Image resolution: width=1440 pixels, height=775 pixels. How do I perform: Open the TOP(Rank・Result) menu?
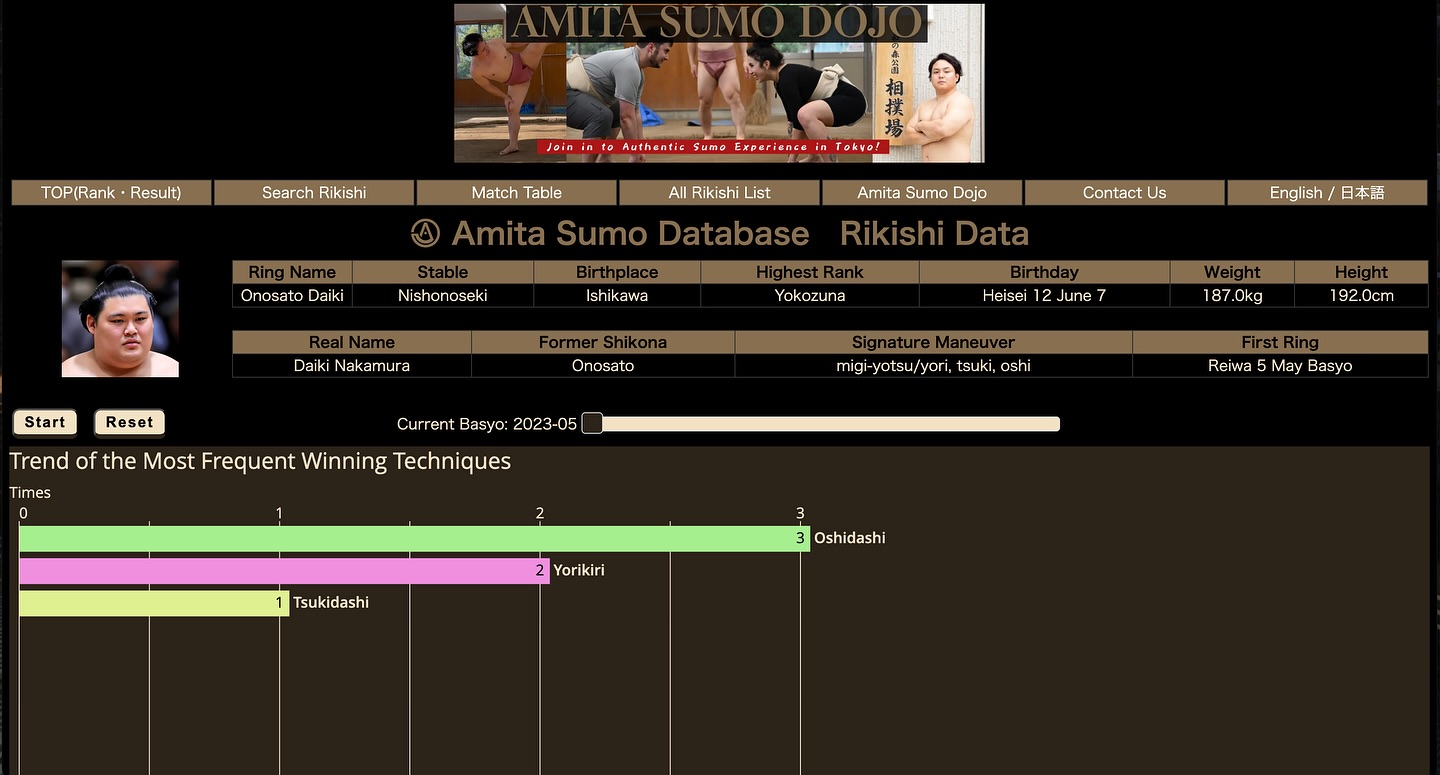click(111, 192)
